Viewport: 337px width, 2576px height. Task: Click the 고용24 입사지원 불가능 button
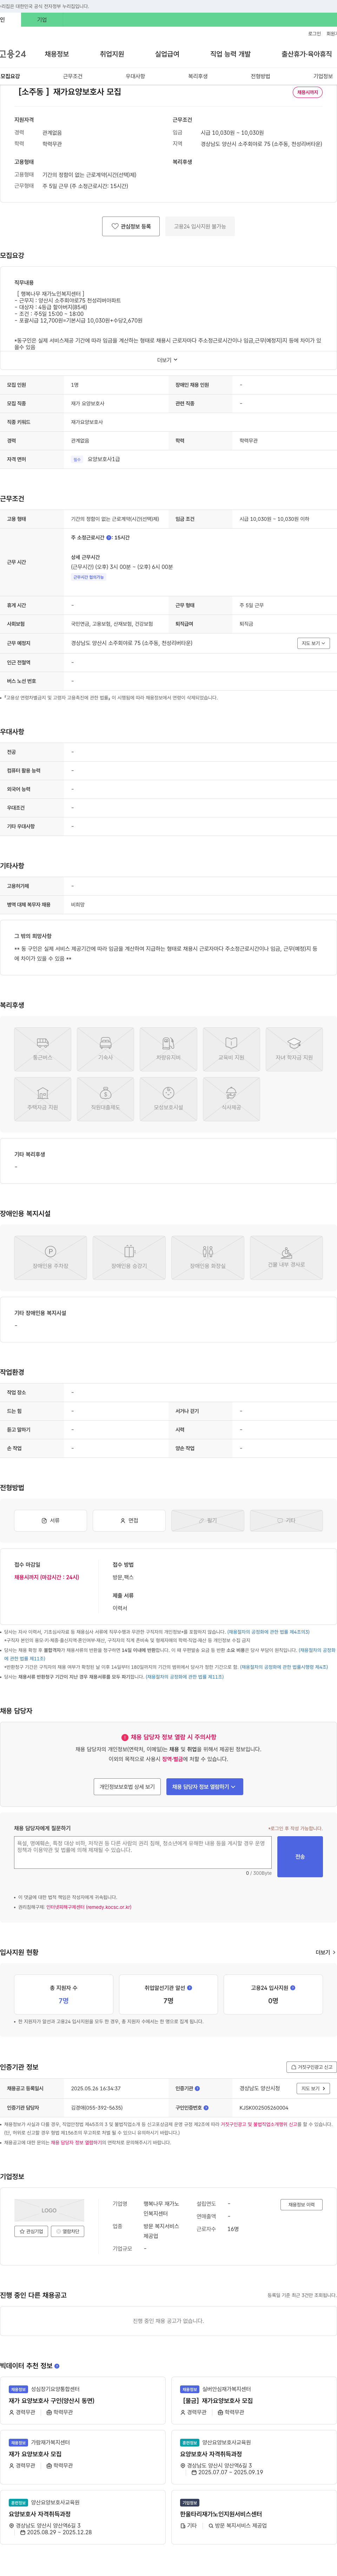click(200, 226)
